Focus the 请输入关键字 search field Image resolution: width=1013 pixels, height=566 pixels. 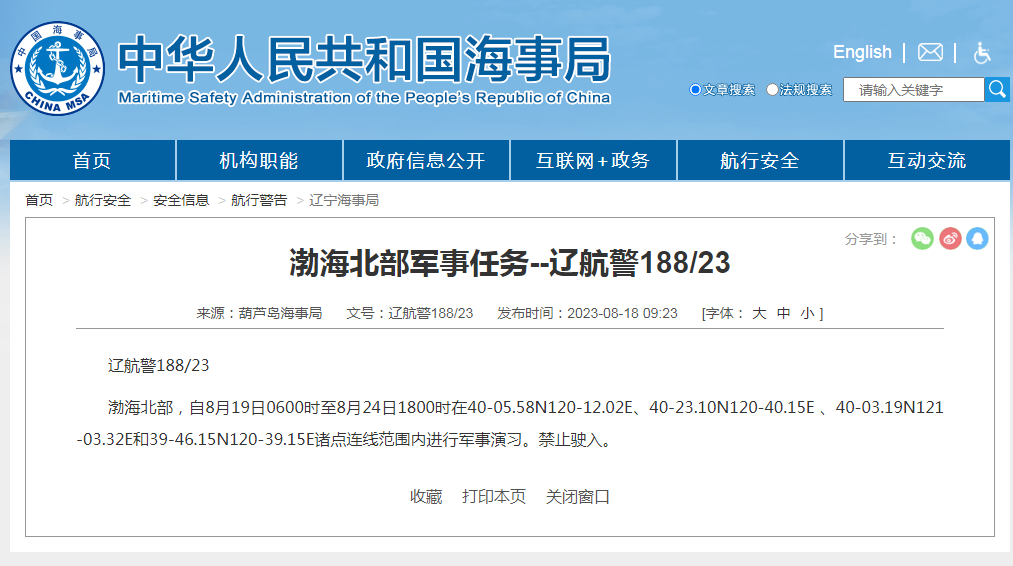pos(914,90)
